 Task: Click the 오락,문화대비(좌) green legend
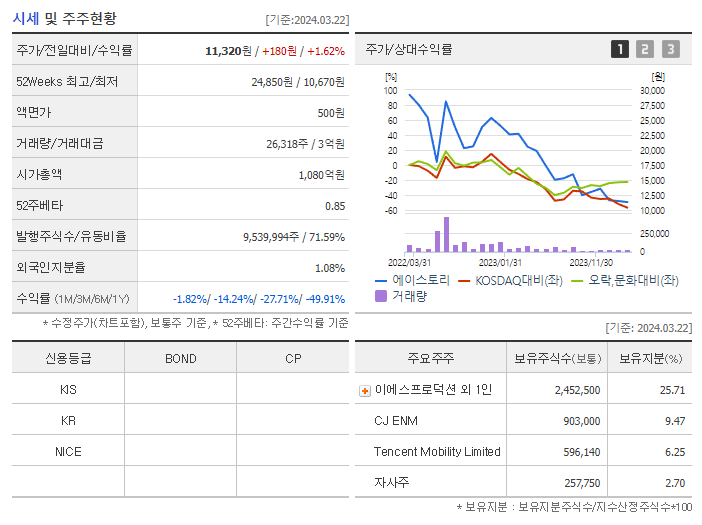(625, 281)
